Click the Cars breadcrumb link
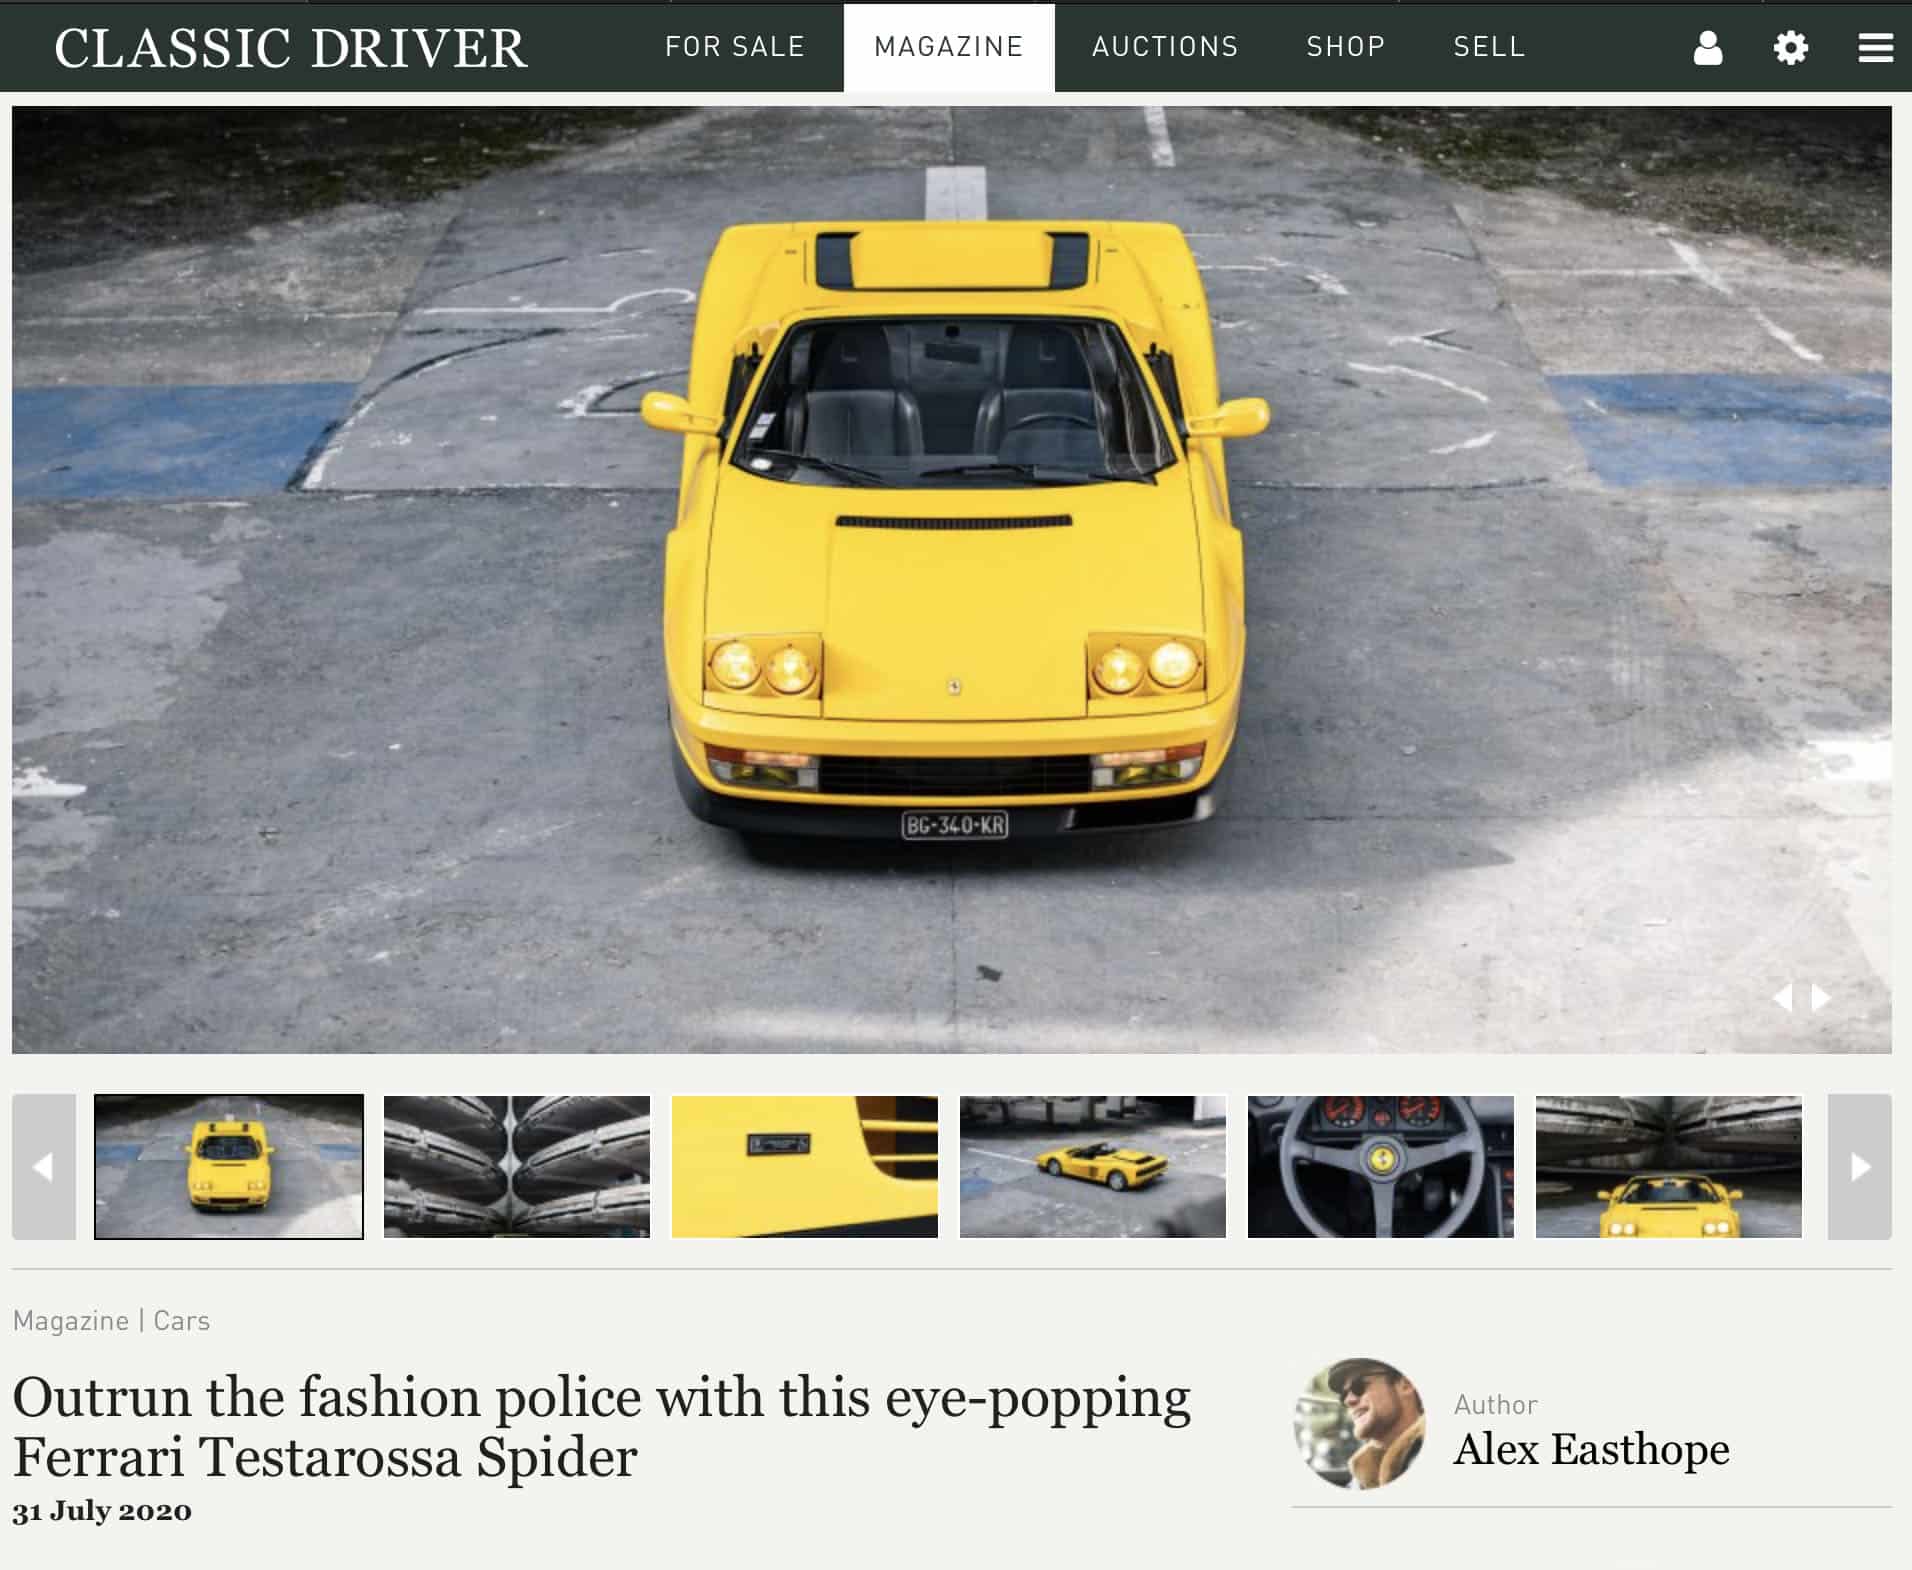 pos(181,1320)
